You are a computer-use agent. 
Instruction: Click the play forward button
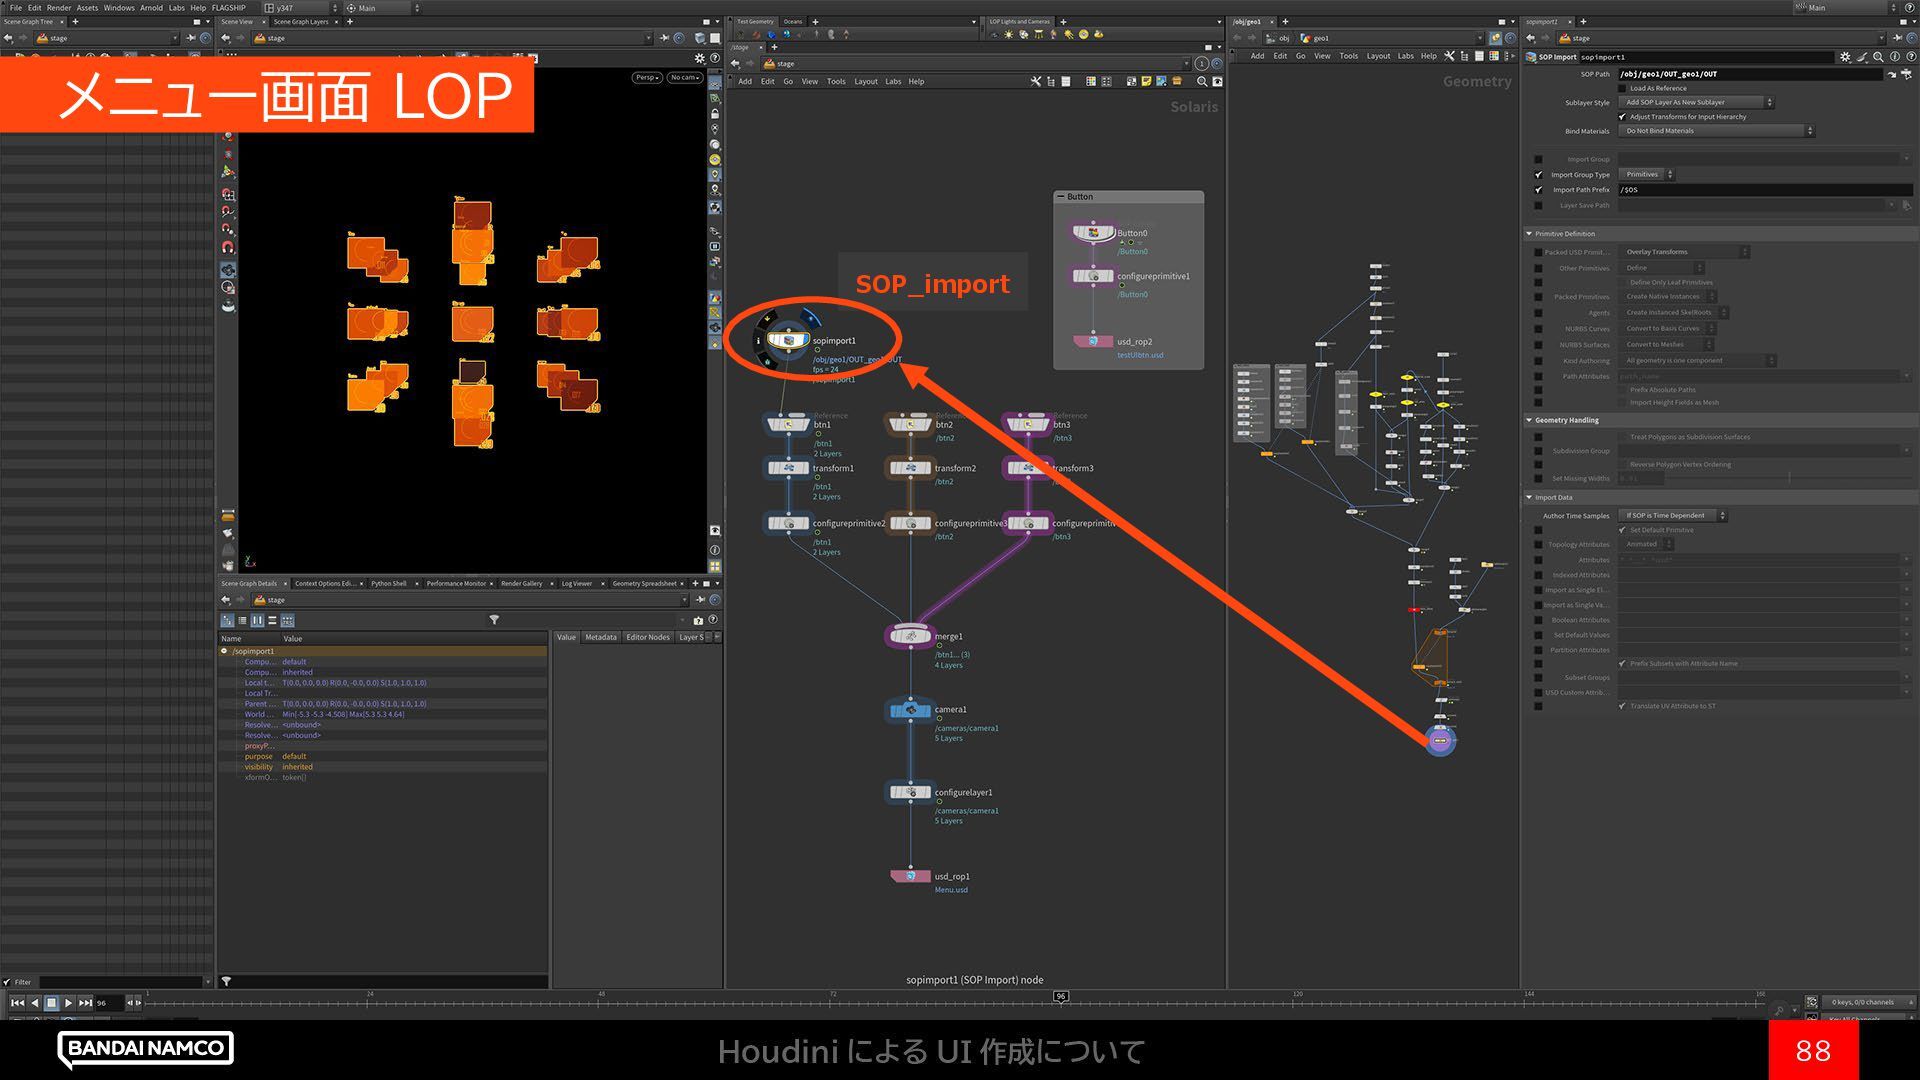click(68, 1002)
